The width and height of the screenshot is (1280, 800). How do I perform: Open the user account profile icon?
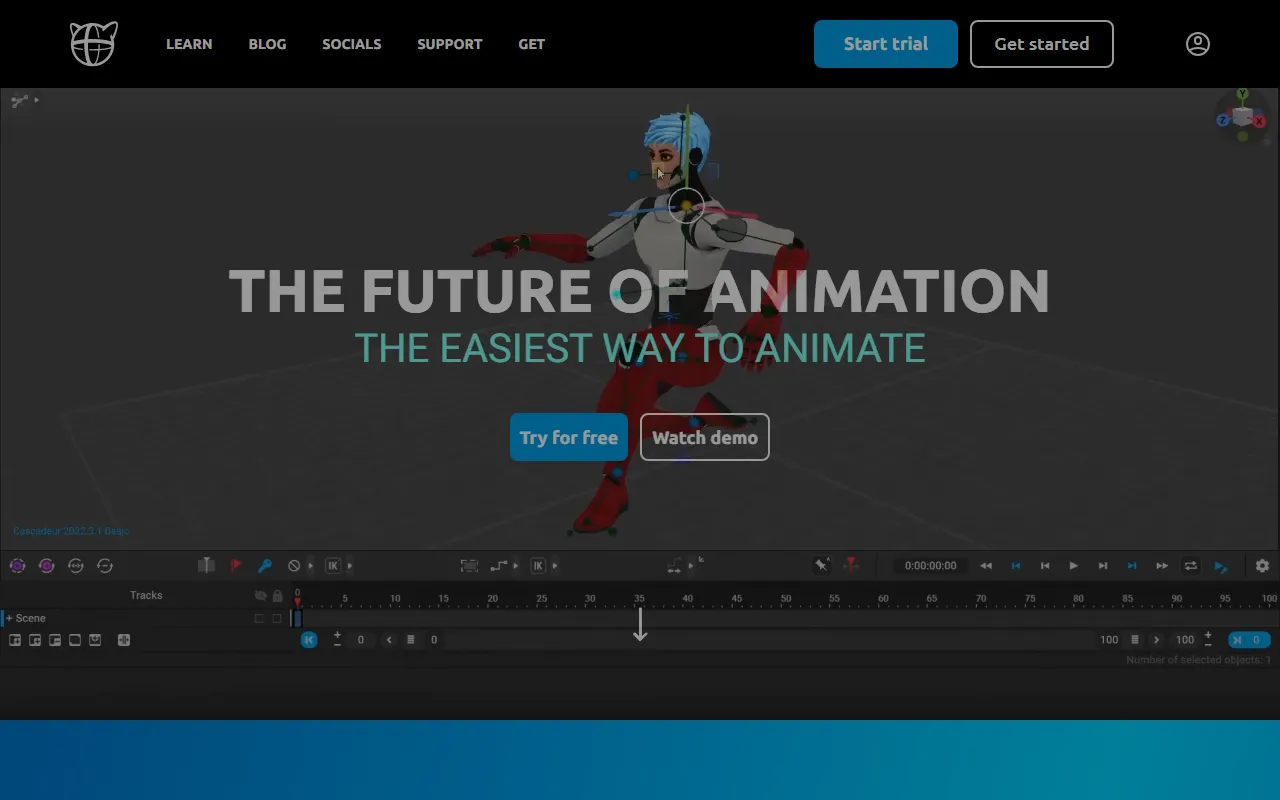click(1197, 44)
